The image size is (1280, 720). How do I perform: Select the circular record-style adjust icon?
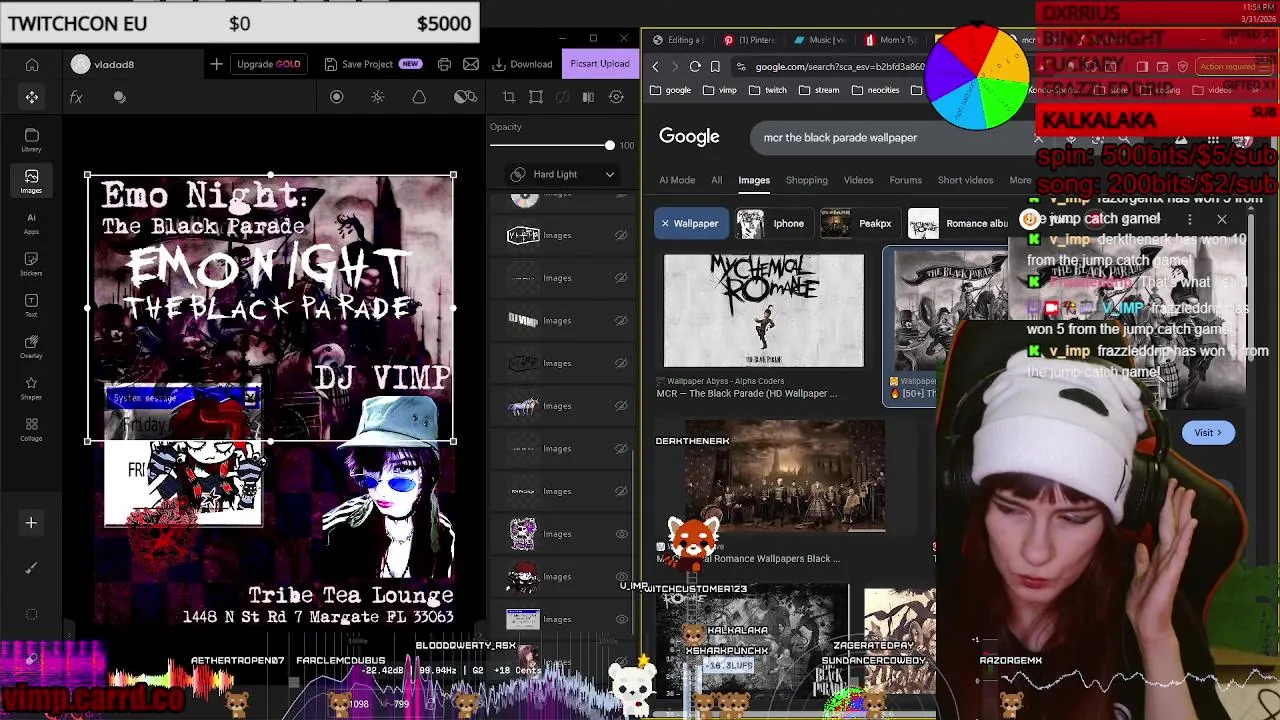(337, 97)
